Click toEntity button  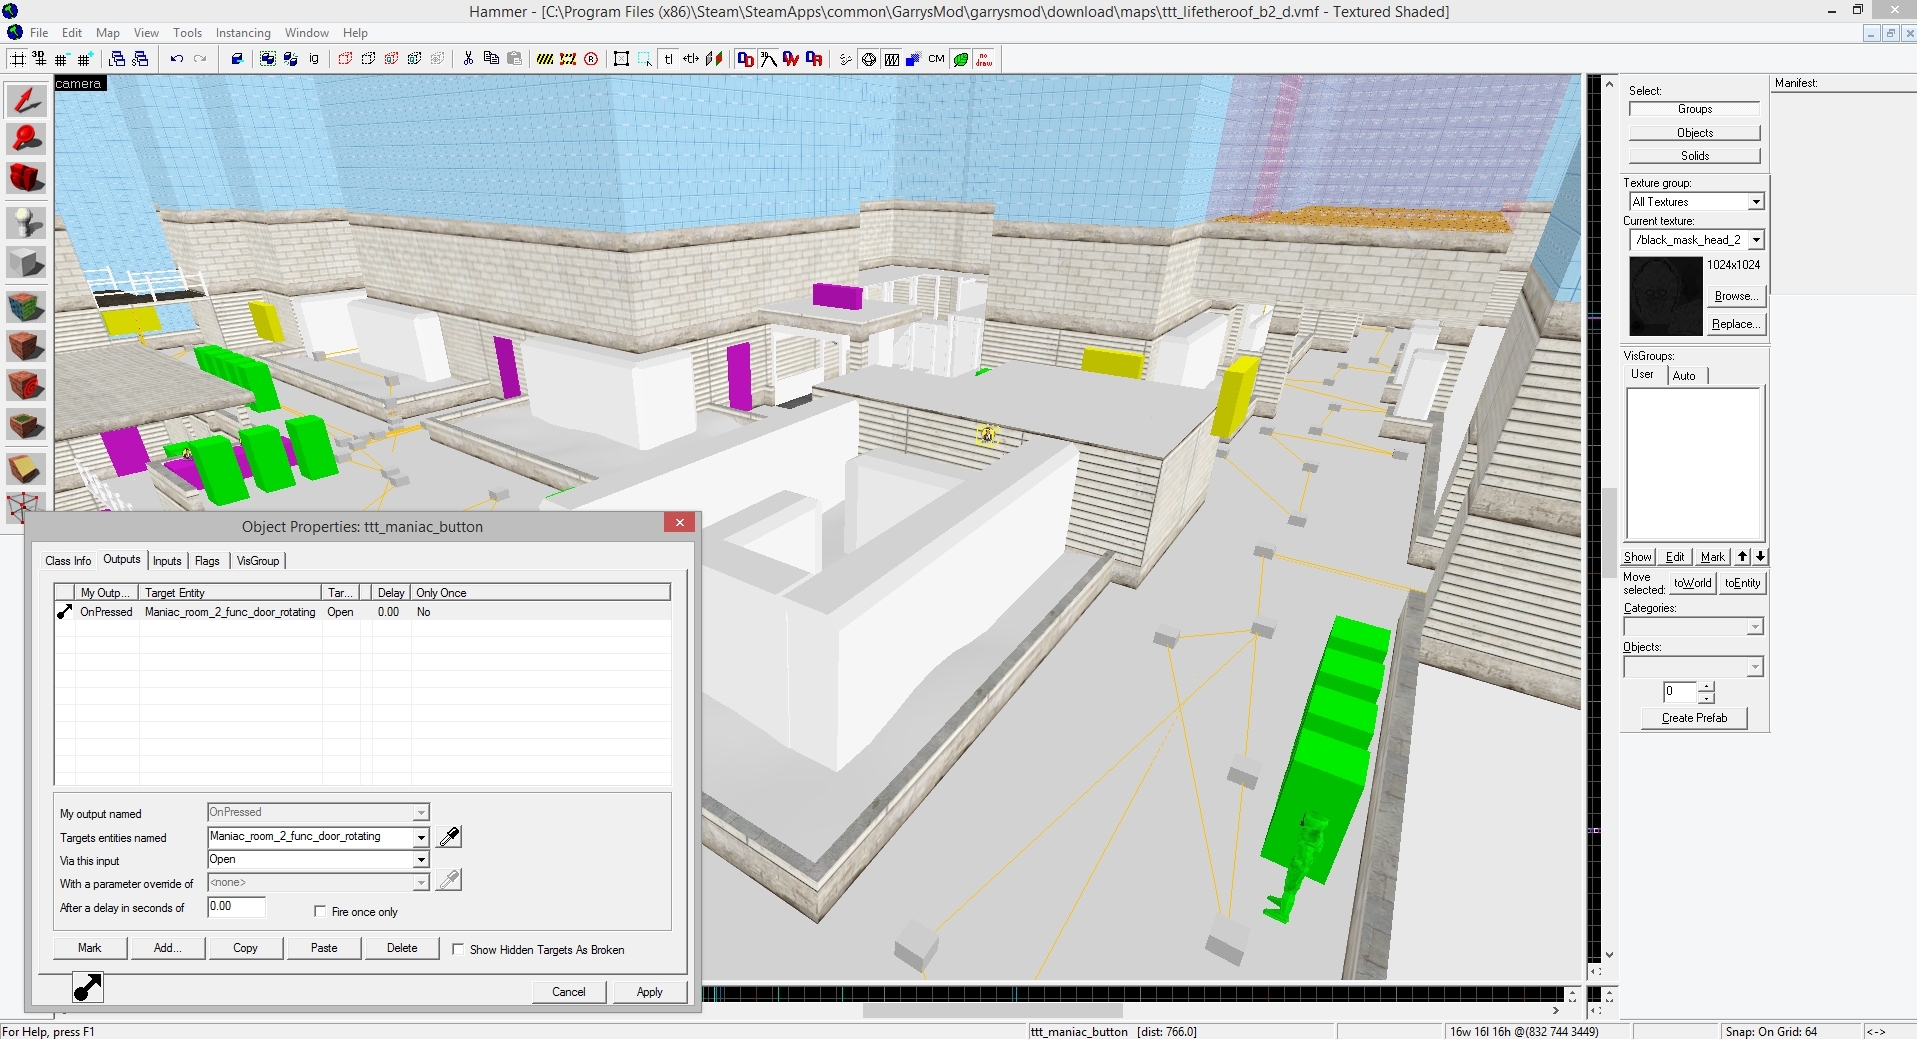click(x=1742, y=583)
